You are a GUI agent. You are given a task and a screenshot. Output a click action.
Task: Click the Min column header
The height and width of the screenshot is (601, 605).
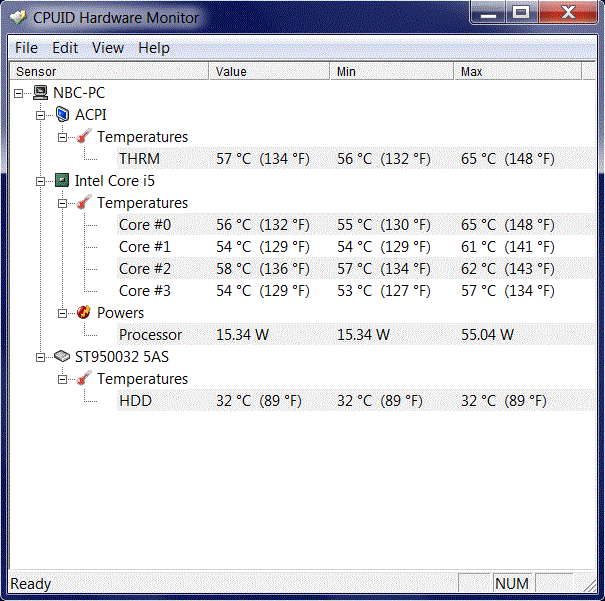coord(392,71)
